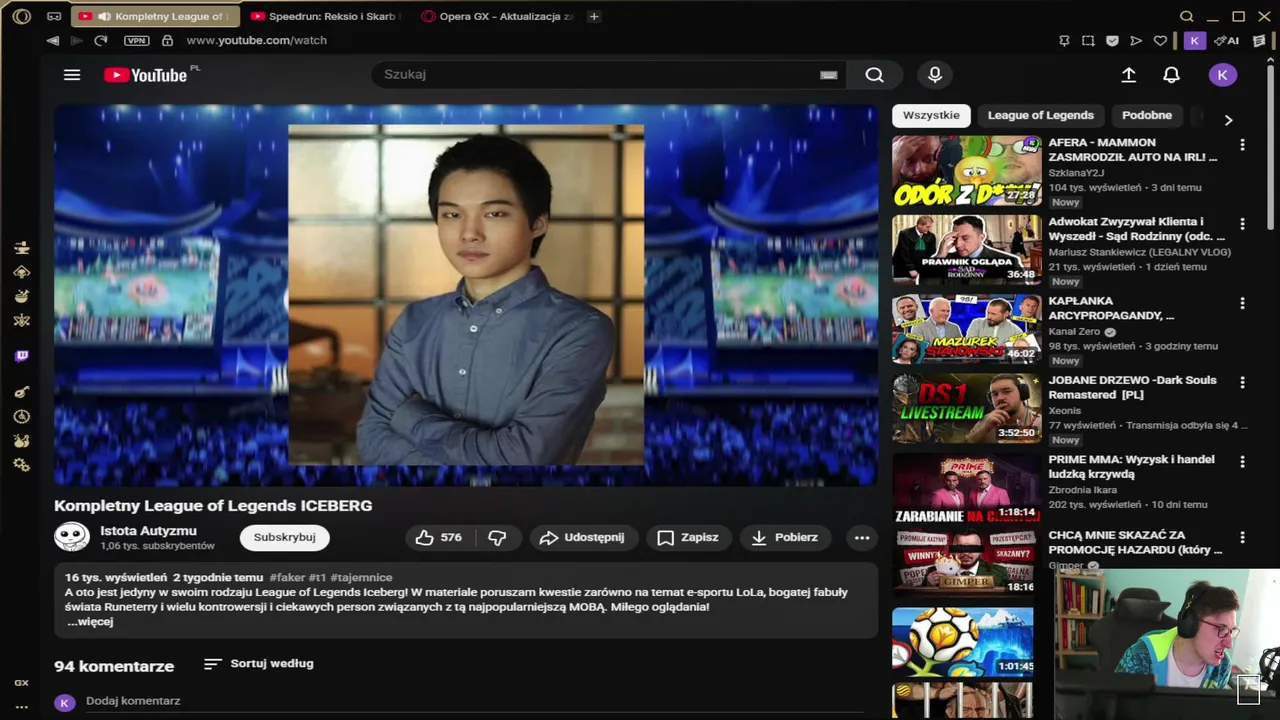Open the Istota Autyzmu channel link

point(148,531)
